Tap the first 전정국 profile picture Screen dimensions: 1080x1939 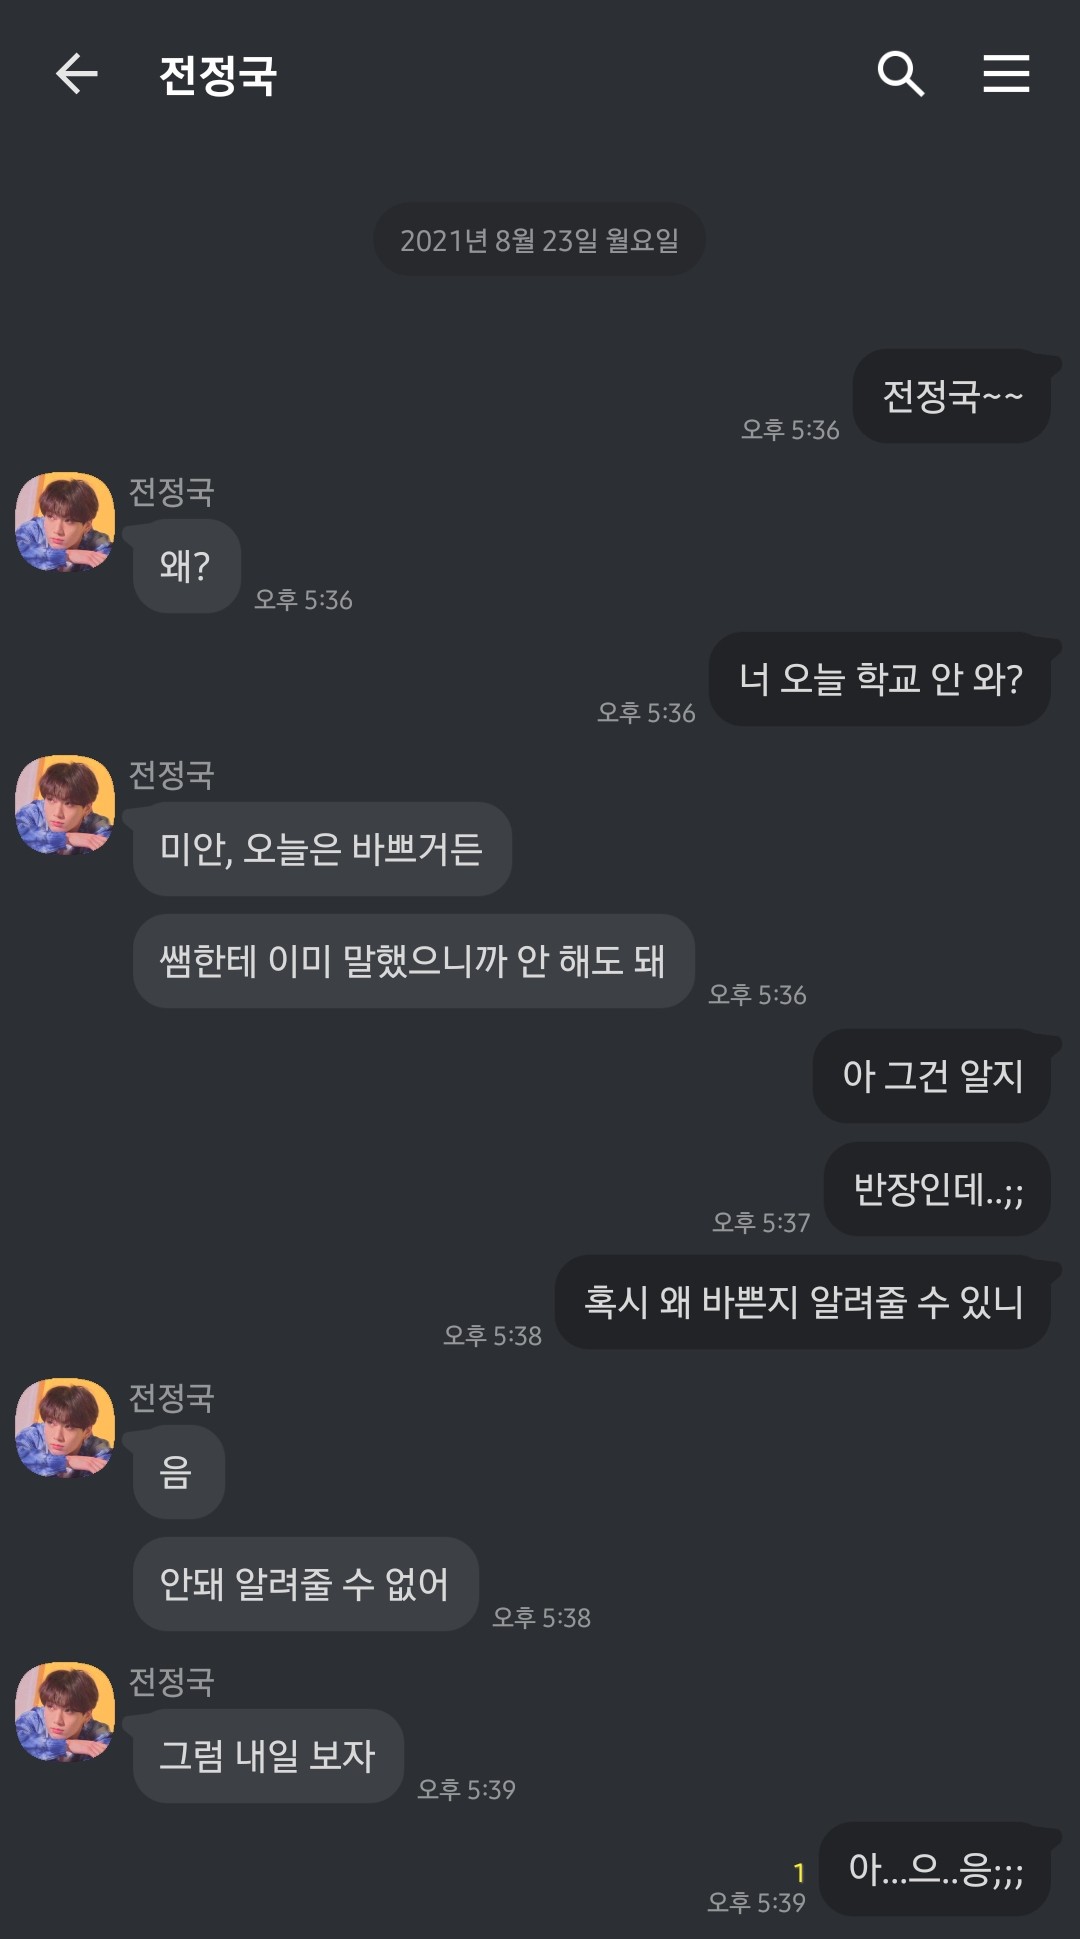click(x=65, y=522)
